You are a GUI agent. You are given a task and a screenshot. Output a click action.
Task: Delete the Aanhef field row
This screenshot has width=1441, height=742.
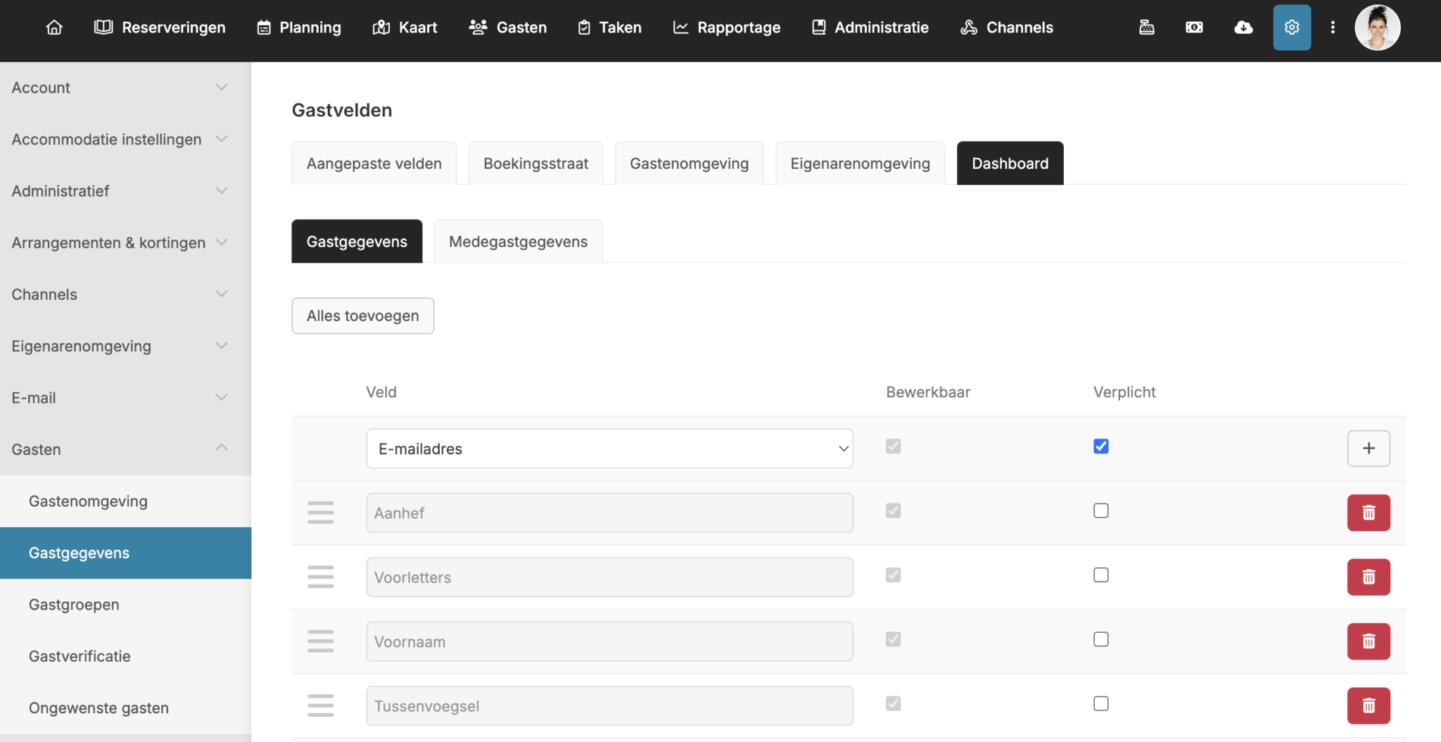(x=1368, y=513)
